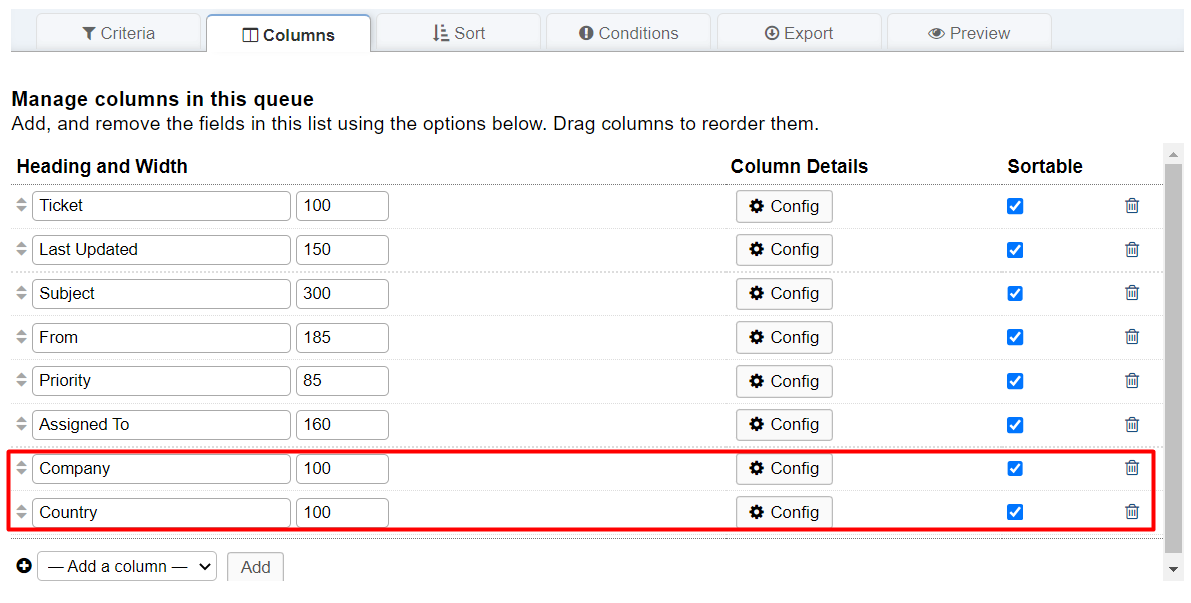Switch to the Criteria tab
Viewport: 1191px width, 603px height.
point(118,33)
